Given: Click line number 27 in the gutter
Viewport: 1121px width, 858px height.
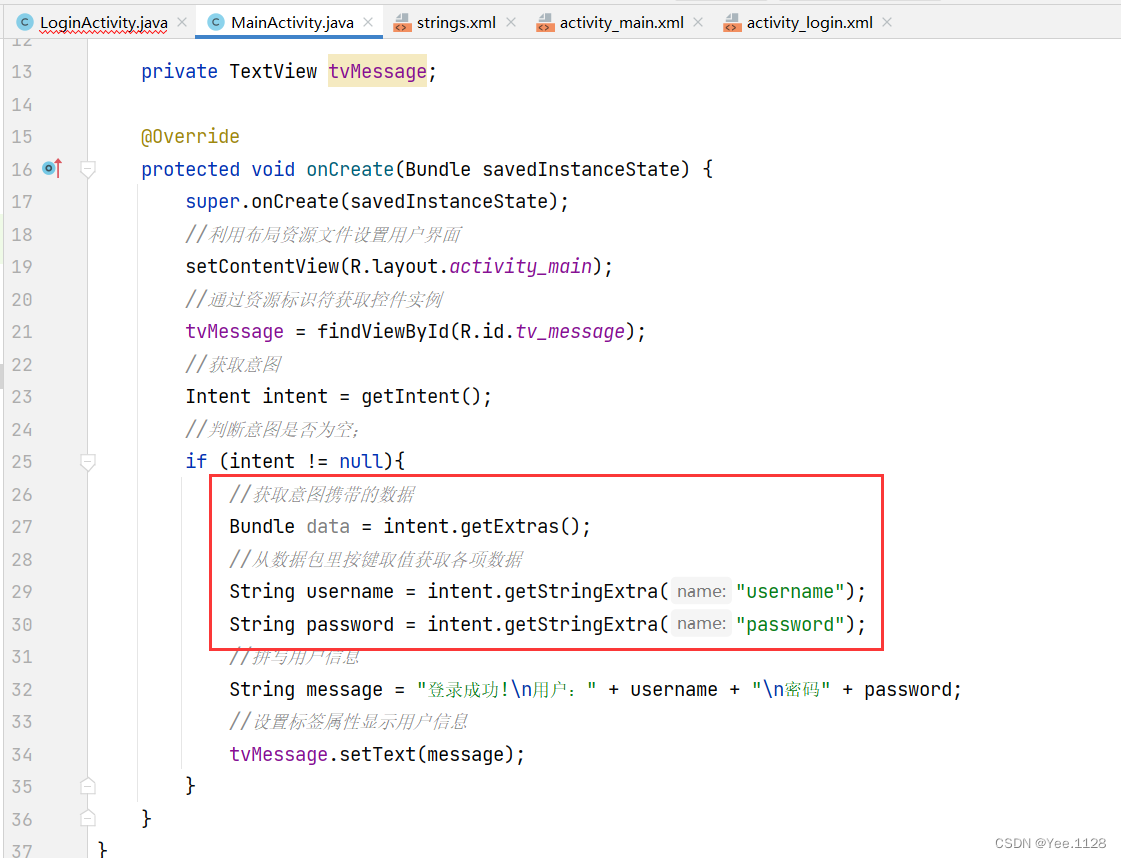Looking at the screenshot, I should point(21,527).
